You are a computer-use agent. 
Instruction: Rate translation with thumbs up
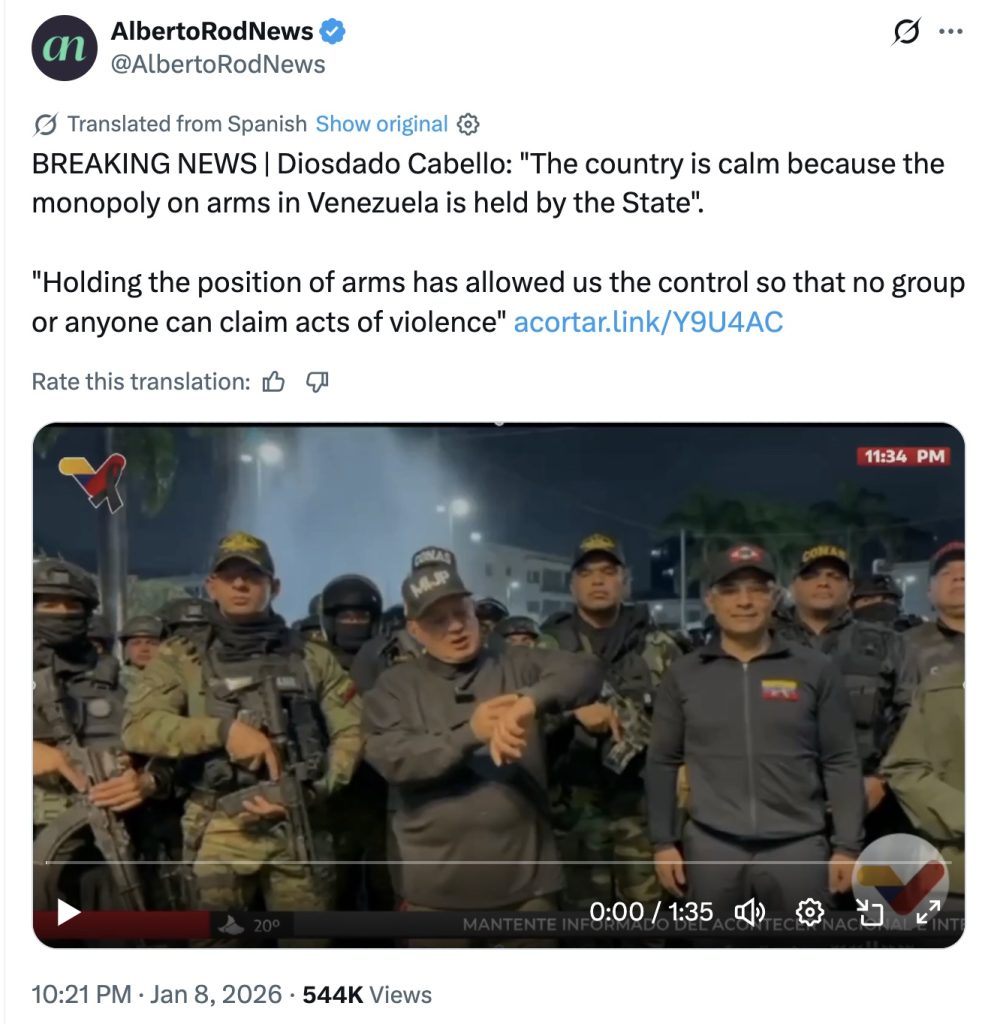pos(273,381)
